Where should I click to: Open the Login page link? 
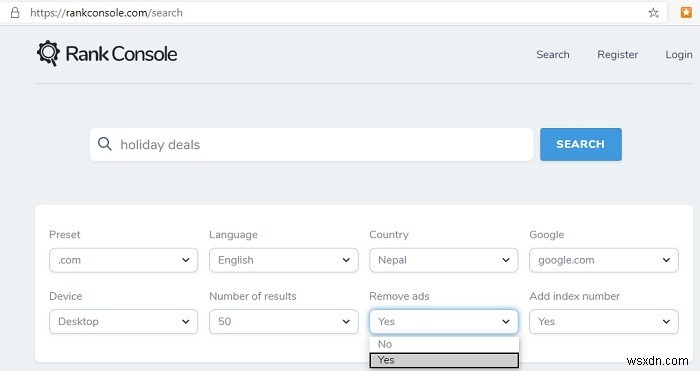[679, 54]
